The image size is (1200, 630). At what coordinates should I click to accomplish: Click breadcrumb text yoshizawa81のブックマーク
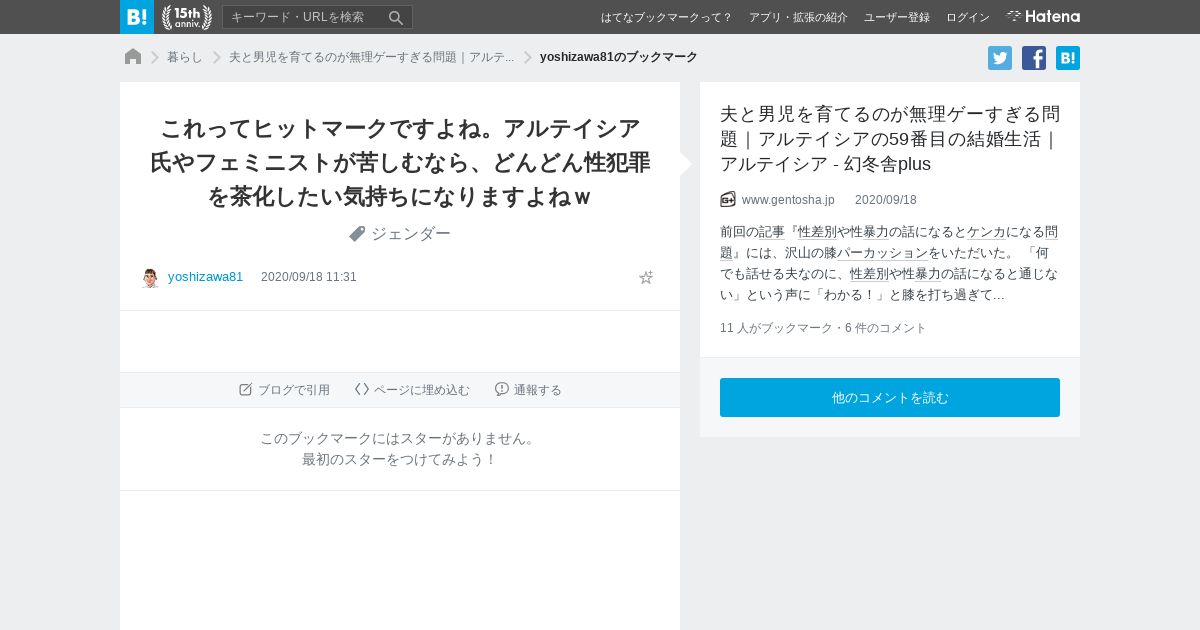(618, 57)
